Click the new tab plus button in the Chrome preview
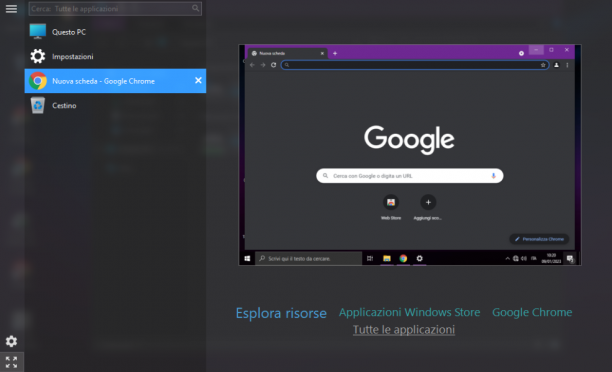This screenshot has height=372, width=612. coord(335,53)
